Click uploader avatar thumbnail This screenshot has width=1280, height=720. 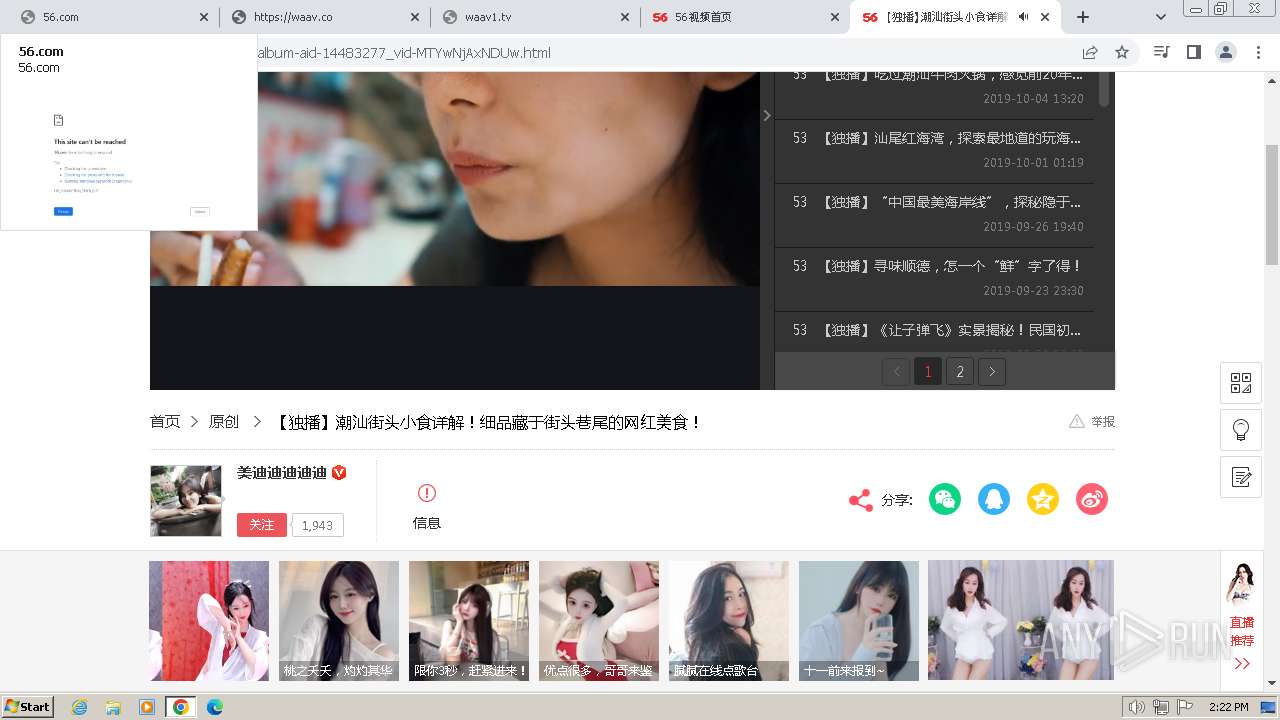click(x=186, y=501)
